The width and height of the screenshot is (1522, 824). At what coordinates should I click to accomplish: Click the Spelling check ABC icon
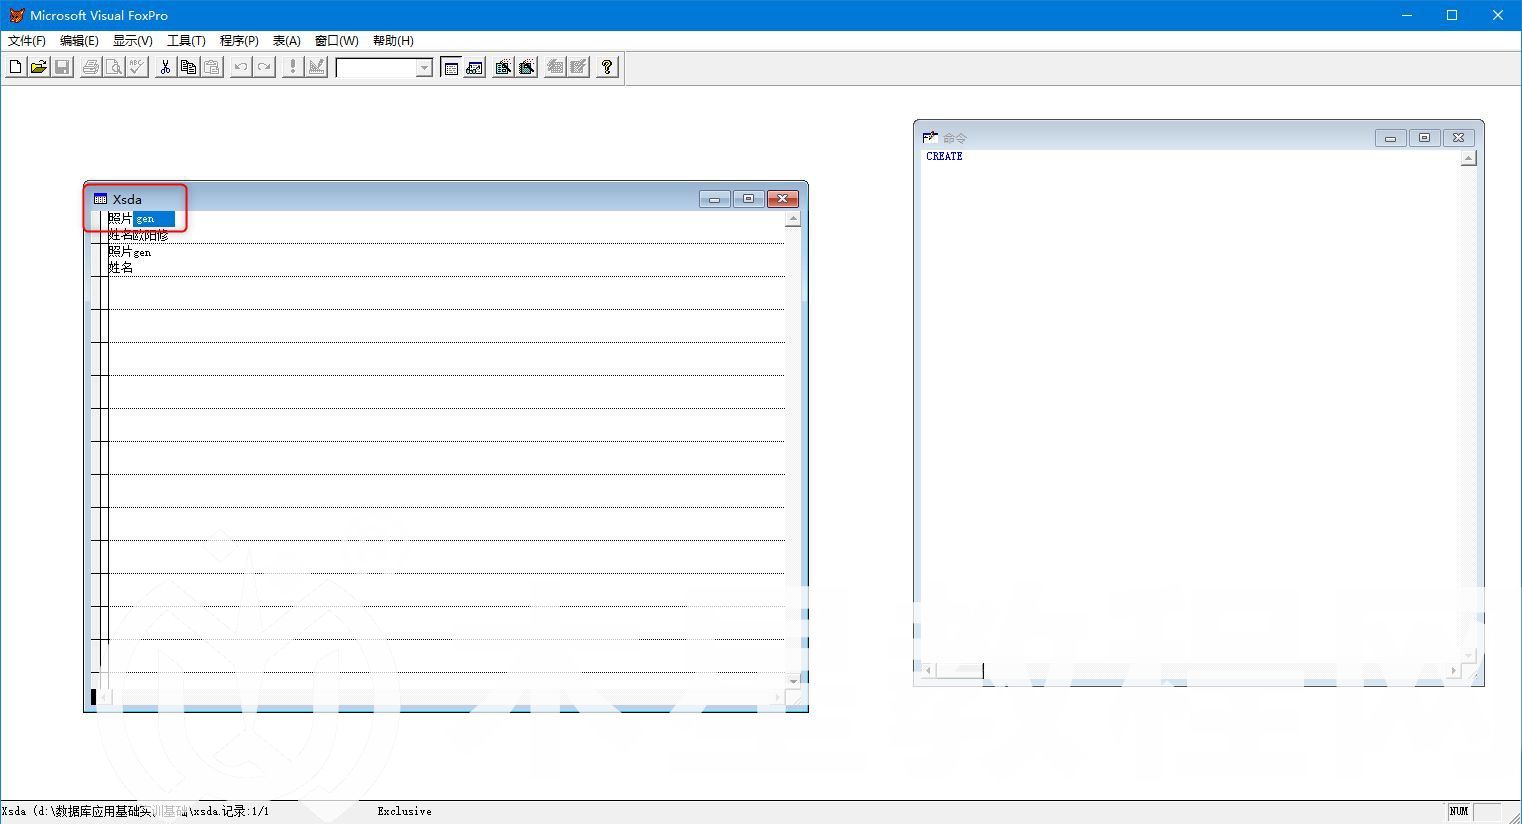[137, 67]
